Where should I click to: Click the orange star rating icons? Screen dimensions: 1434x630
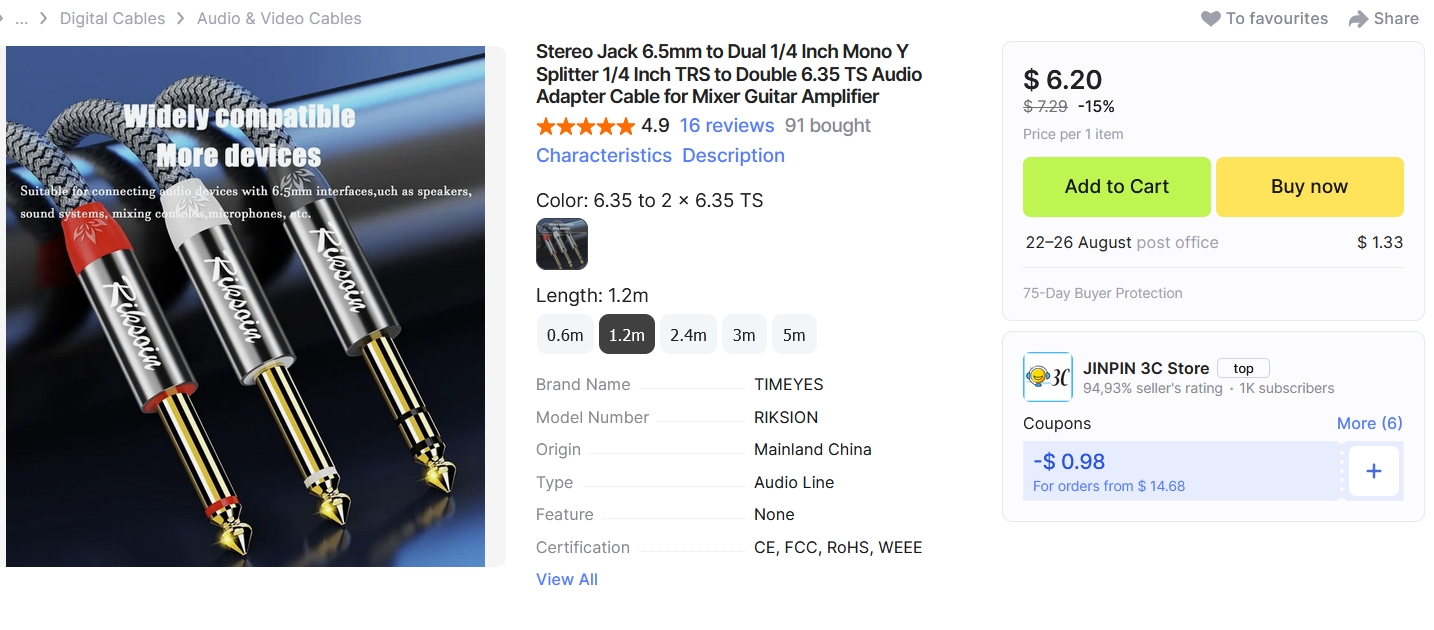[585, 126]
